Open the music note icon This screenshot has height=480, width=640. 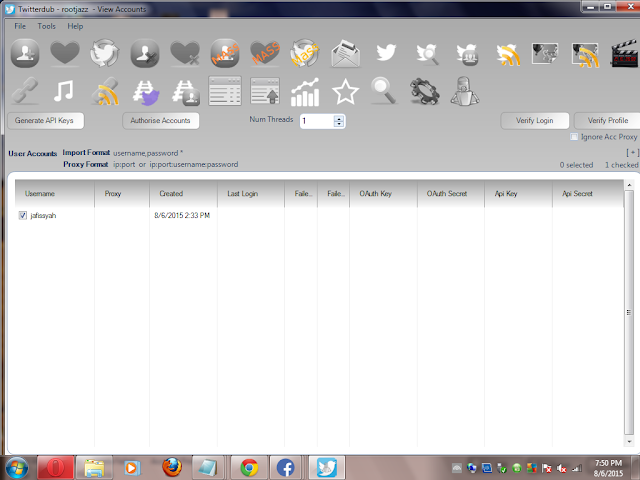(64, 91)
